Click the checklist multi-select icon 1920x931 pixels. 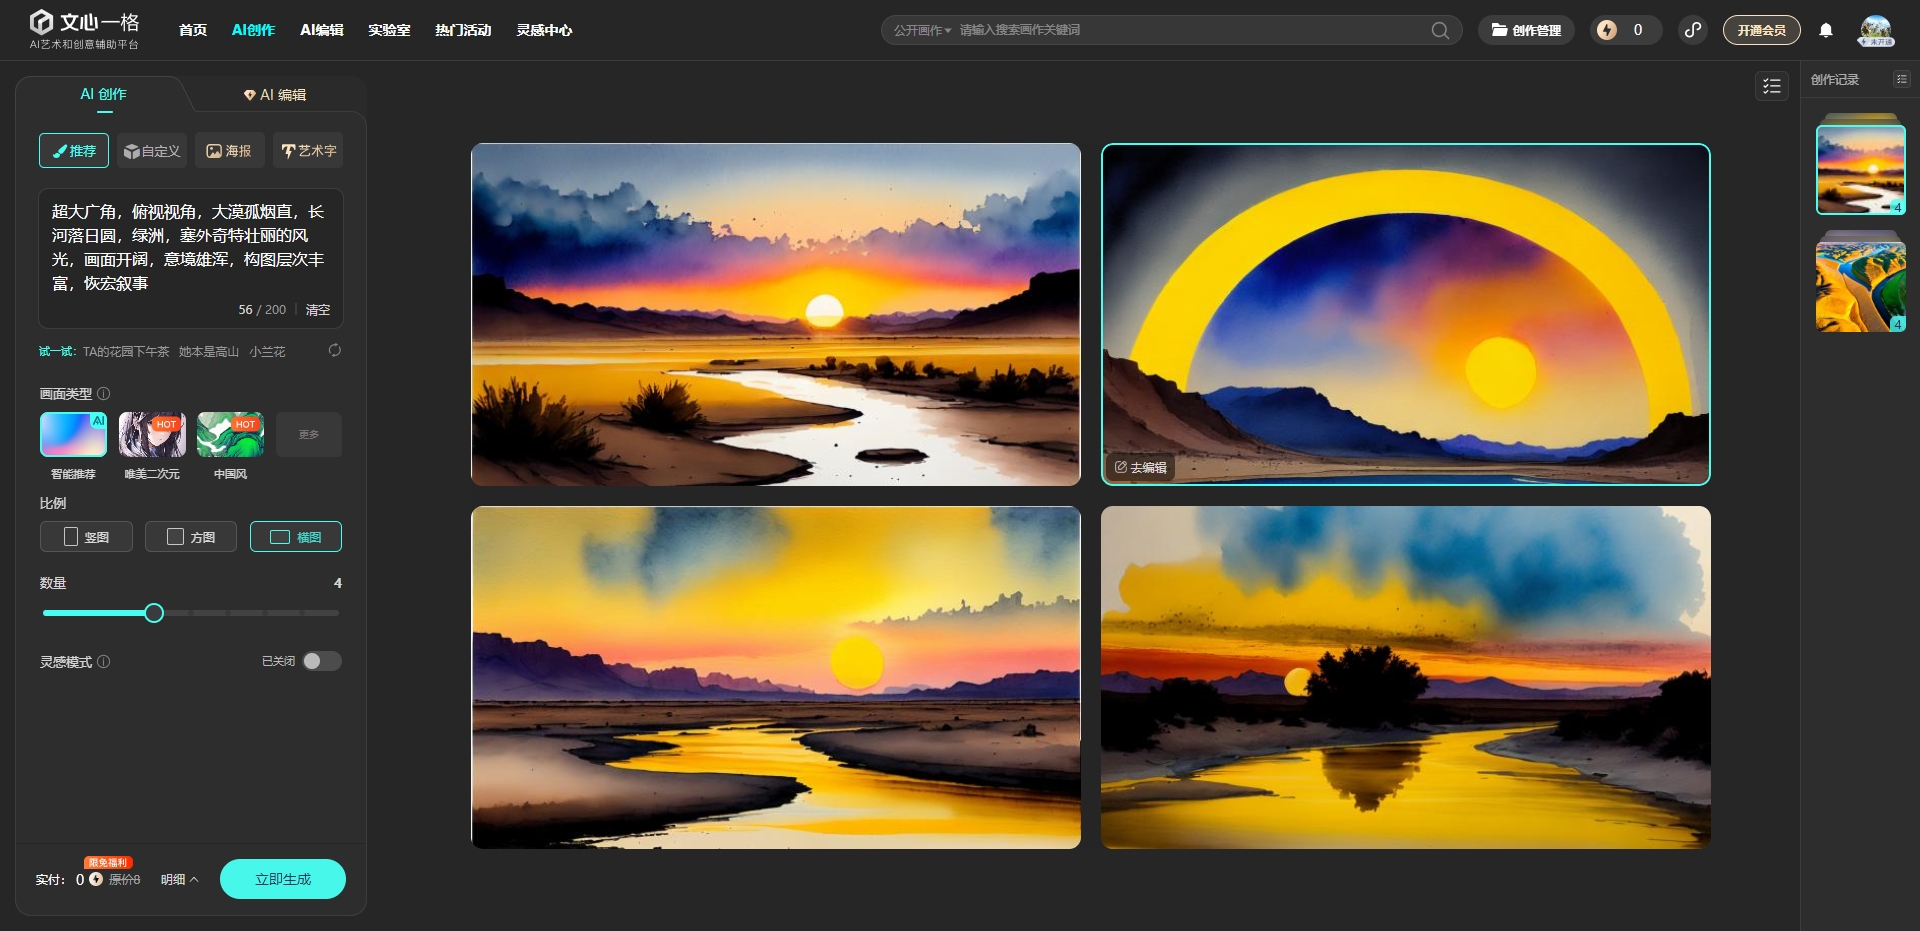1772,86
